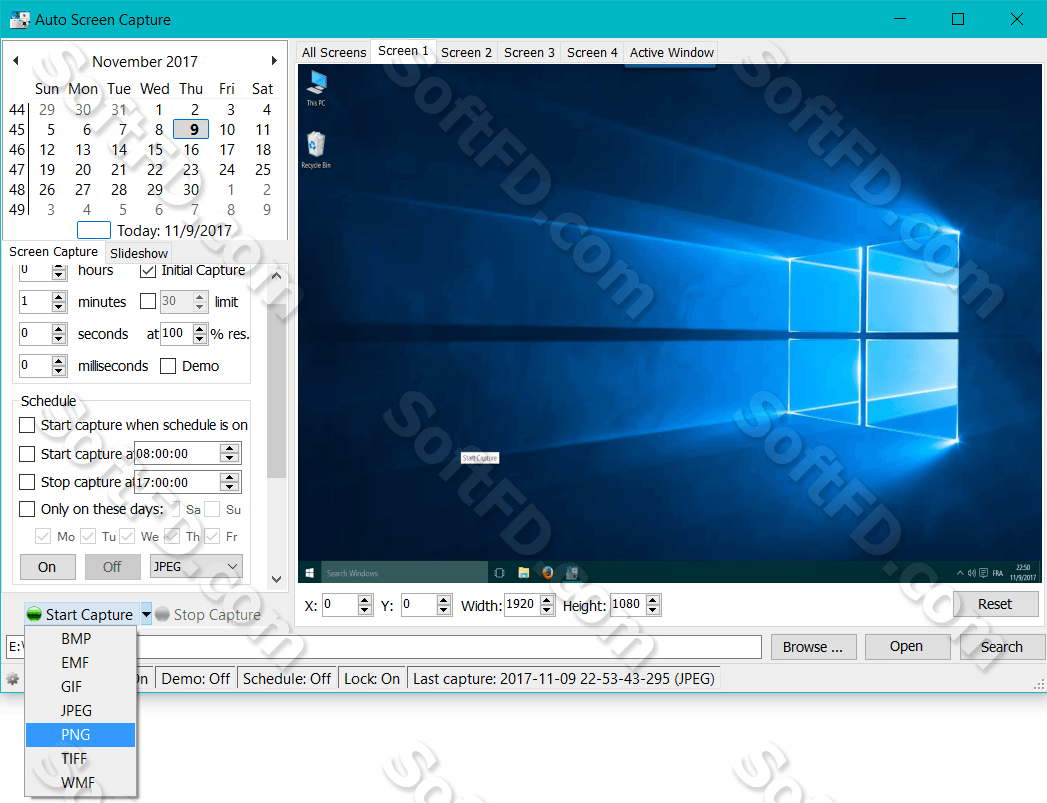The width and height of the screenshot is (1047, 803).
Task: Increase the Start capture at time
Action: [230, 449]
